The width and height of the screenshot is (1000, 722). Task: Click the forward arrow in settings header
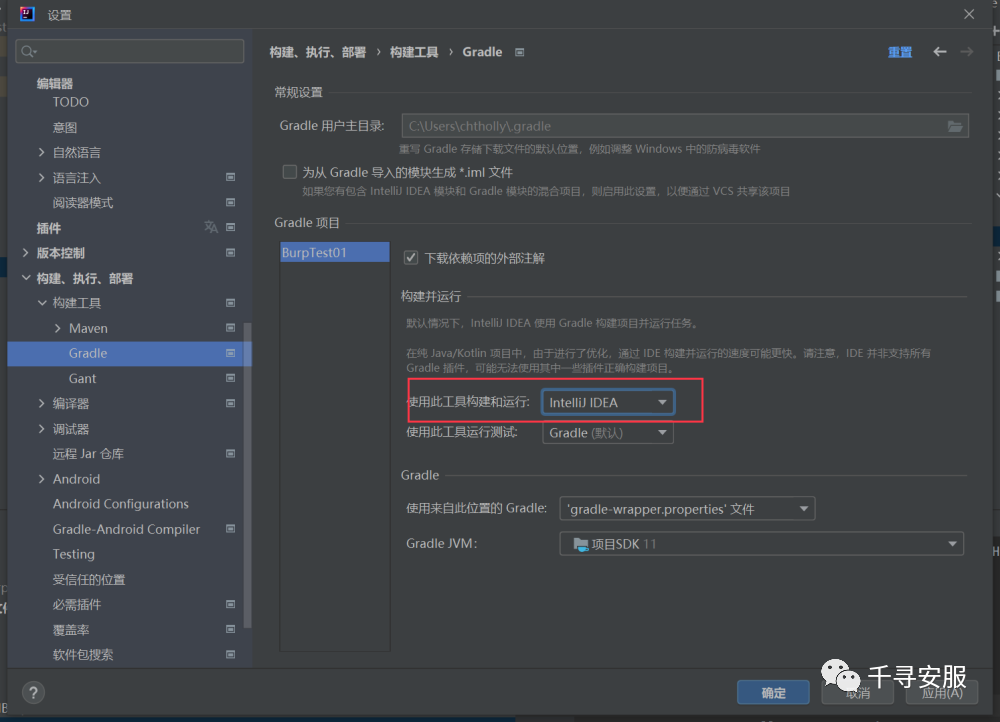pyautogui.click(x=967, y=52)
